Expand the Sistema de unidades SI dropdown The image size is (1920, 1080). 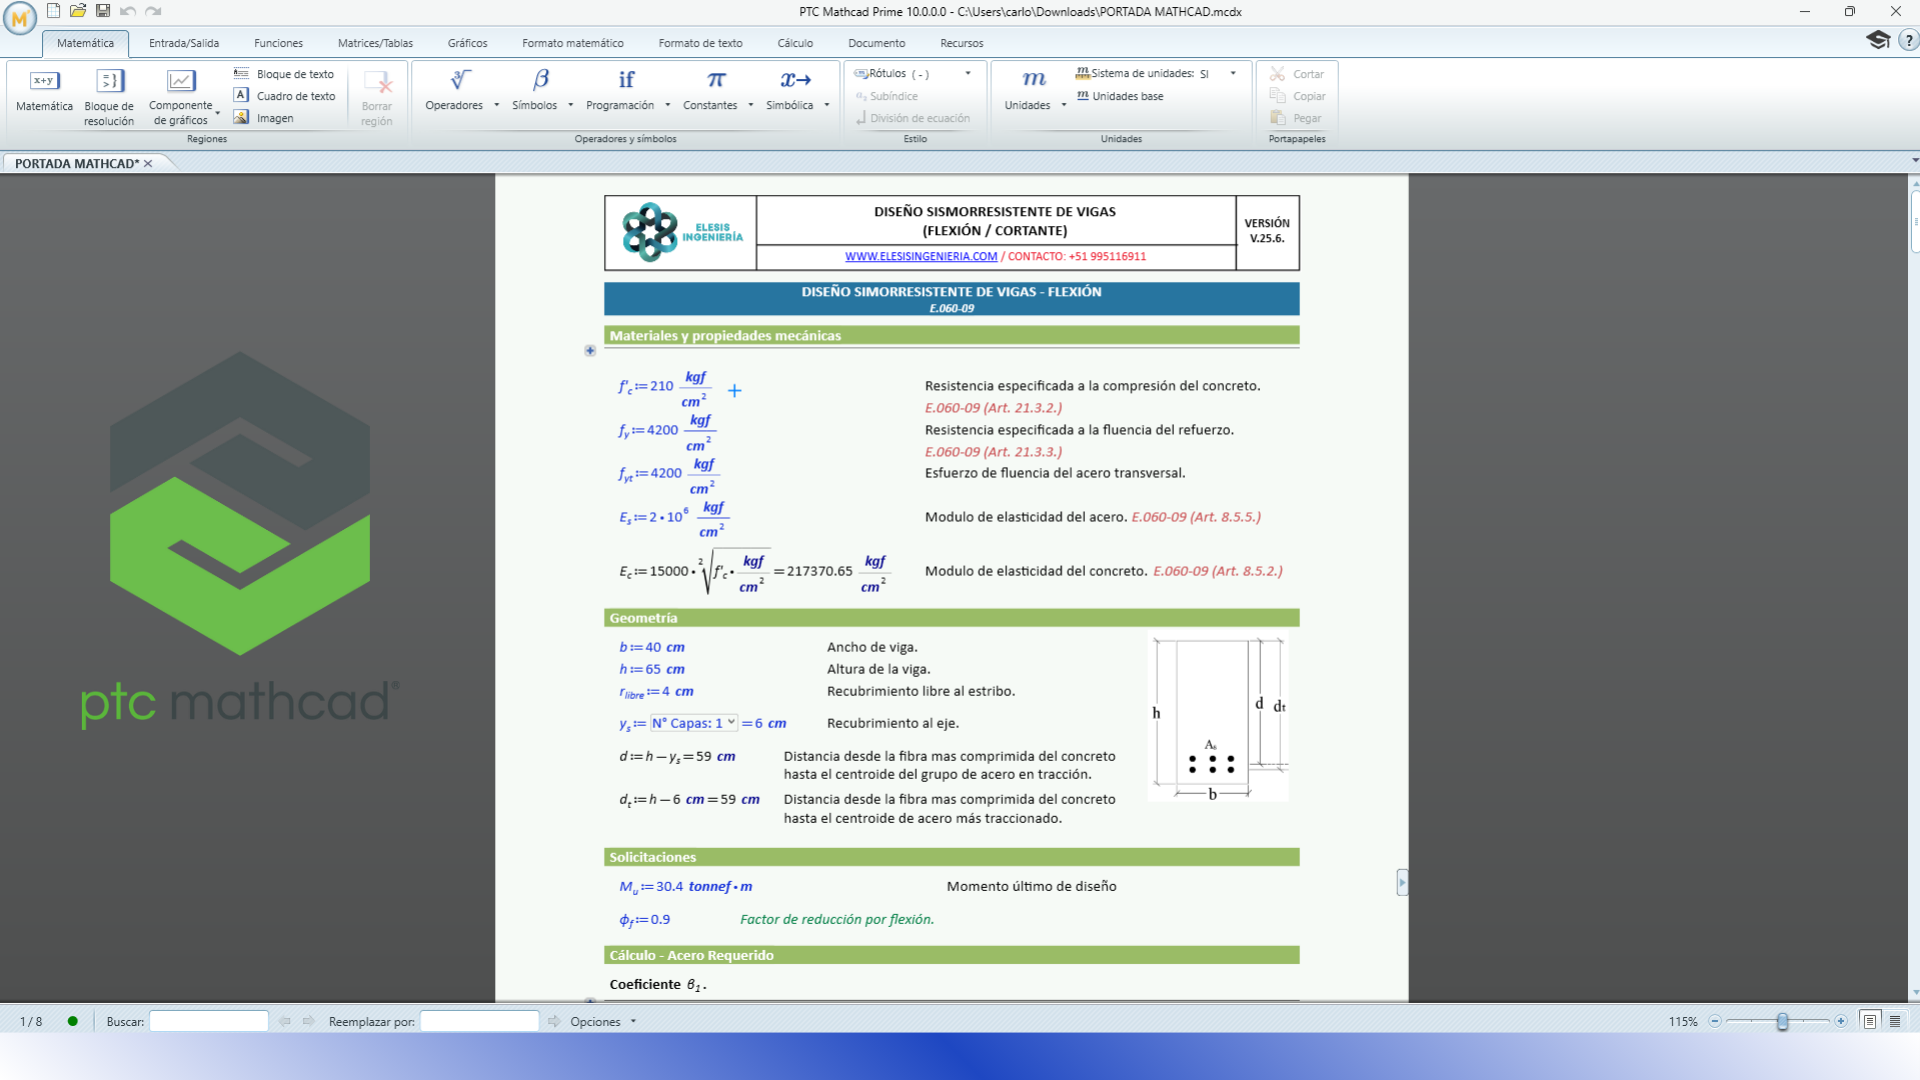tap(1233, 73)
